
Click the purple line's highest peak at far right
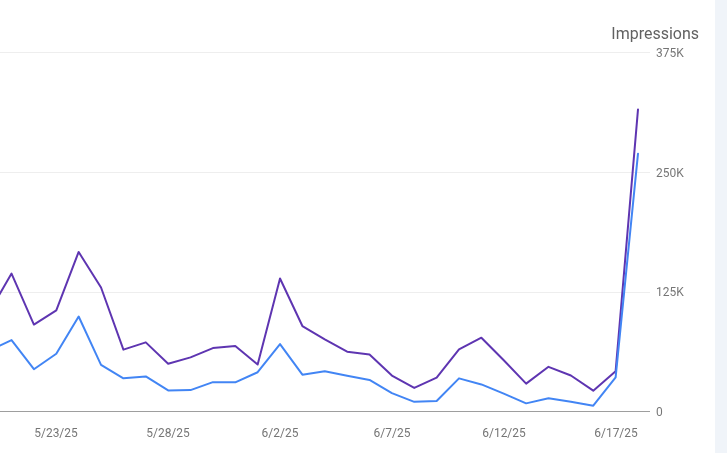638,109
